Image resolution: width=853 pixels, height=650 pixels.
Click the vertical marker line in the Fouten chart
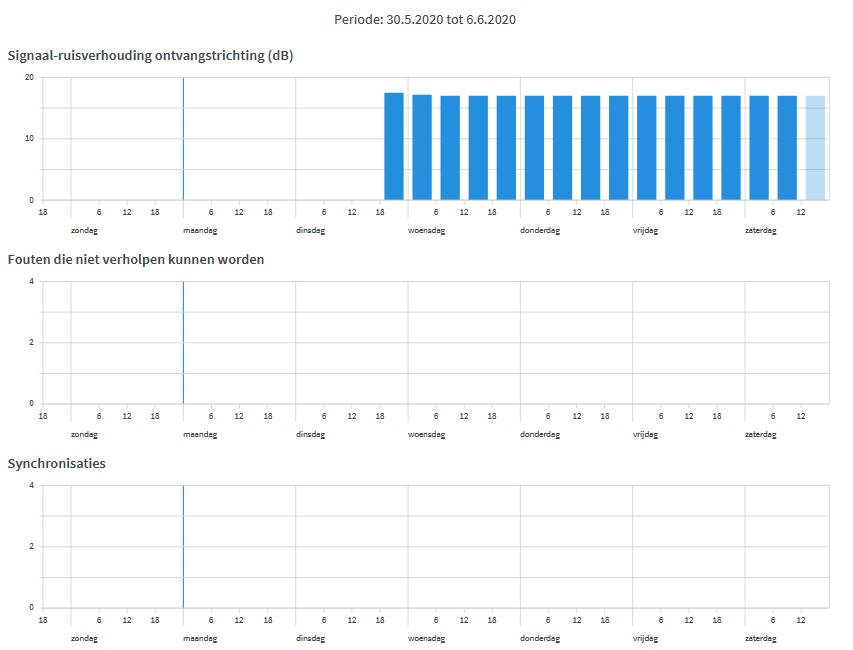click(183, 343)
